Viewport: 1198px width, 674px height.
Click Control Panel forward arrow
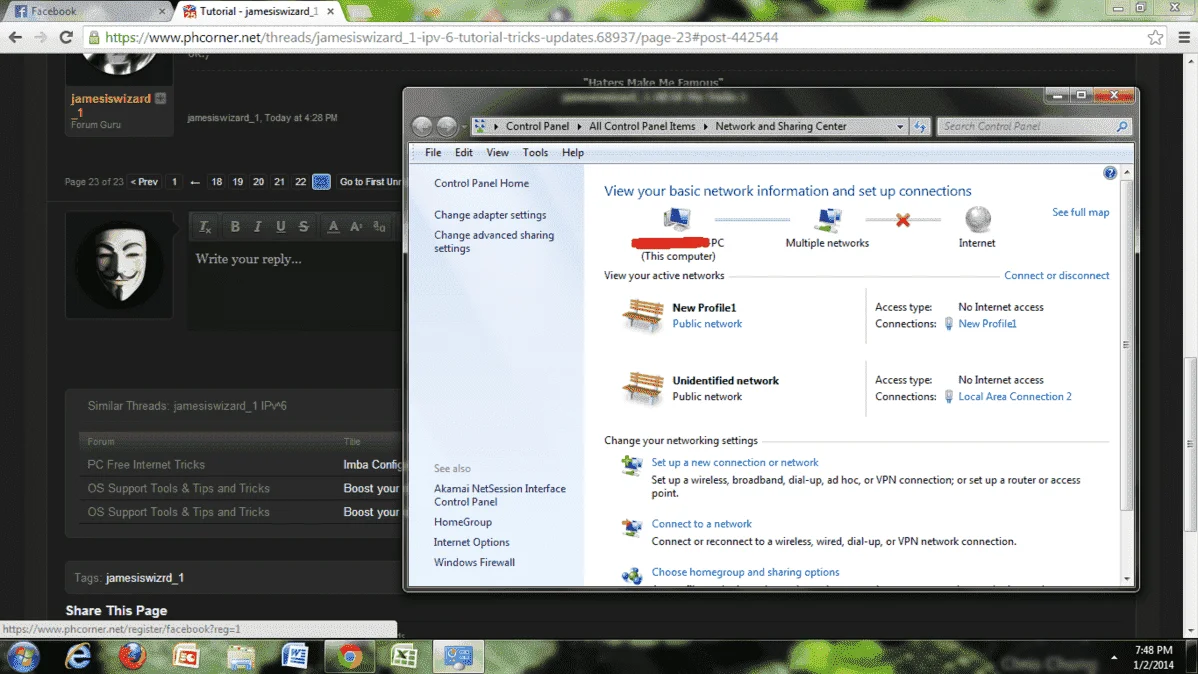tap(447, 126)
